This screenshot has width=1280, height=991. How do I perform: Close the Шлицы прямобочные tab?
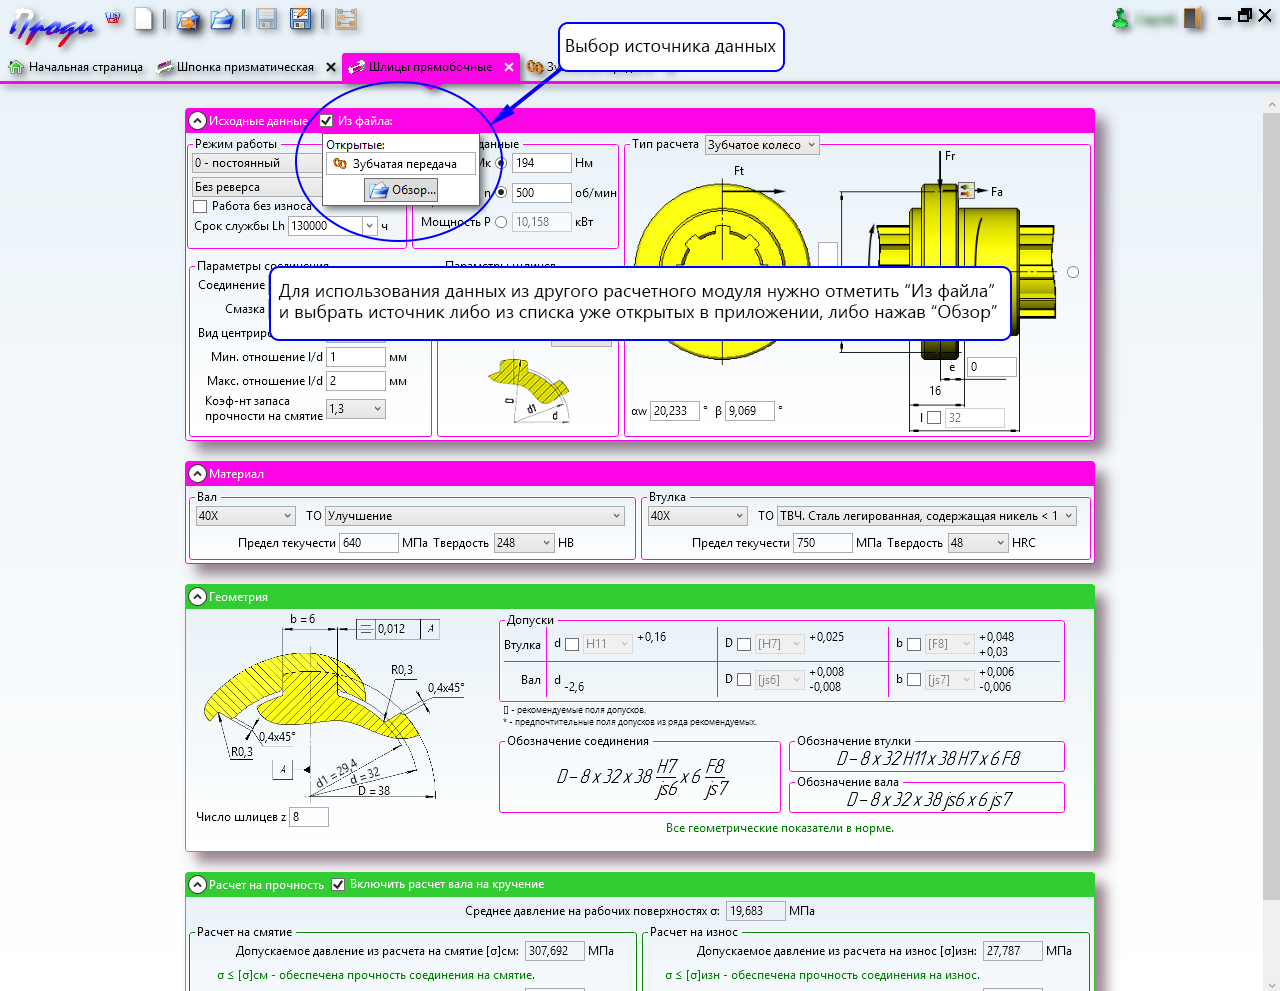(509, 67)
